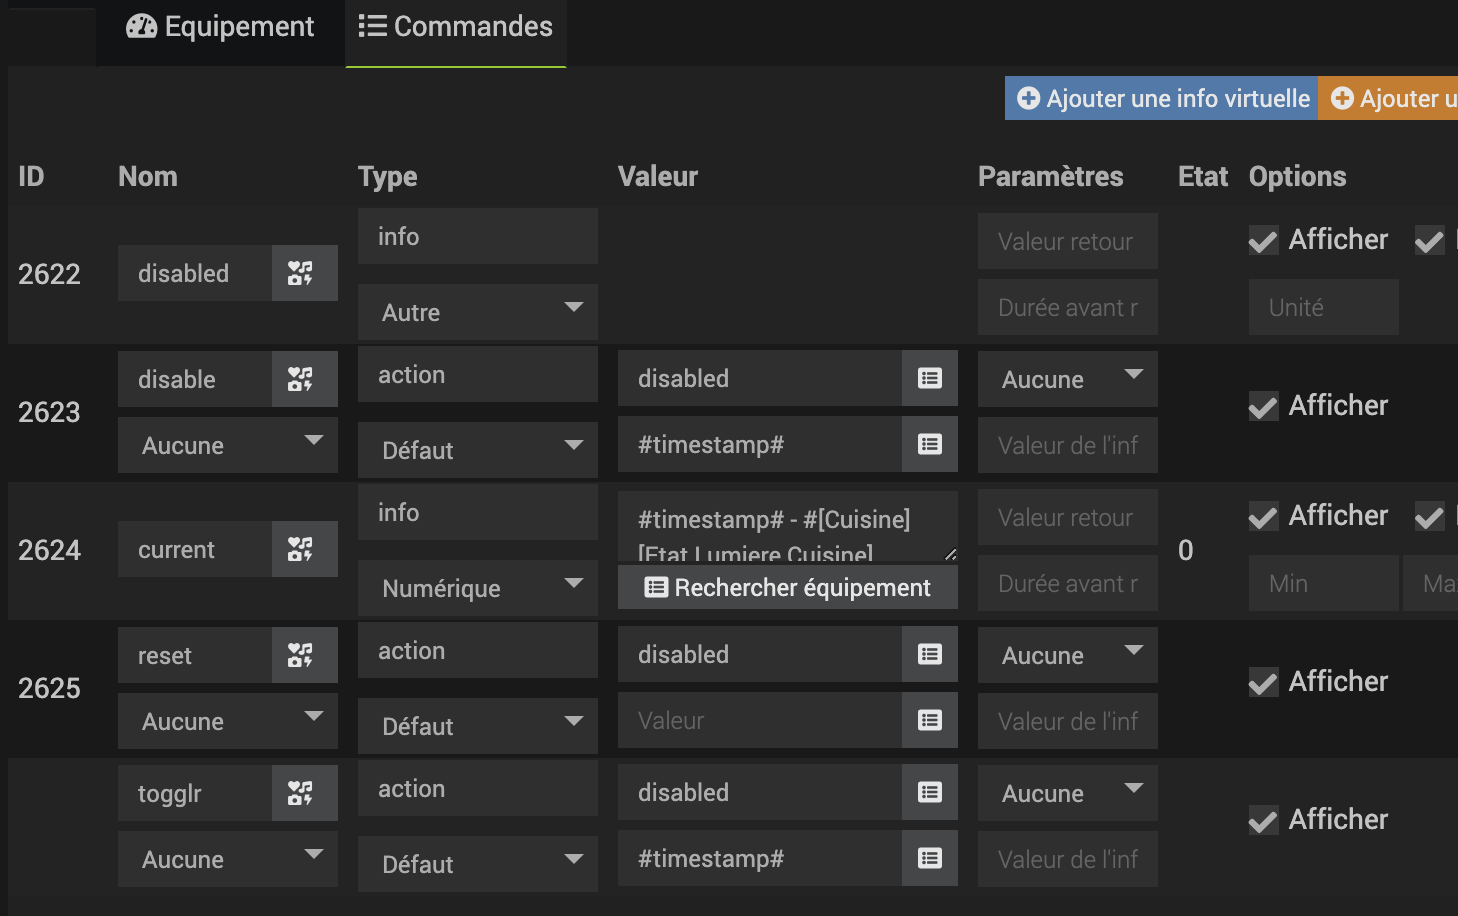Toggle Afficher checkbox for command 2622
Screen dimensions: 1458x916
[x=1264, y=241]
